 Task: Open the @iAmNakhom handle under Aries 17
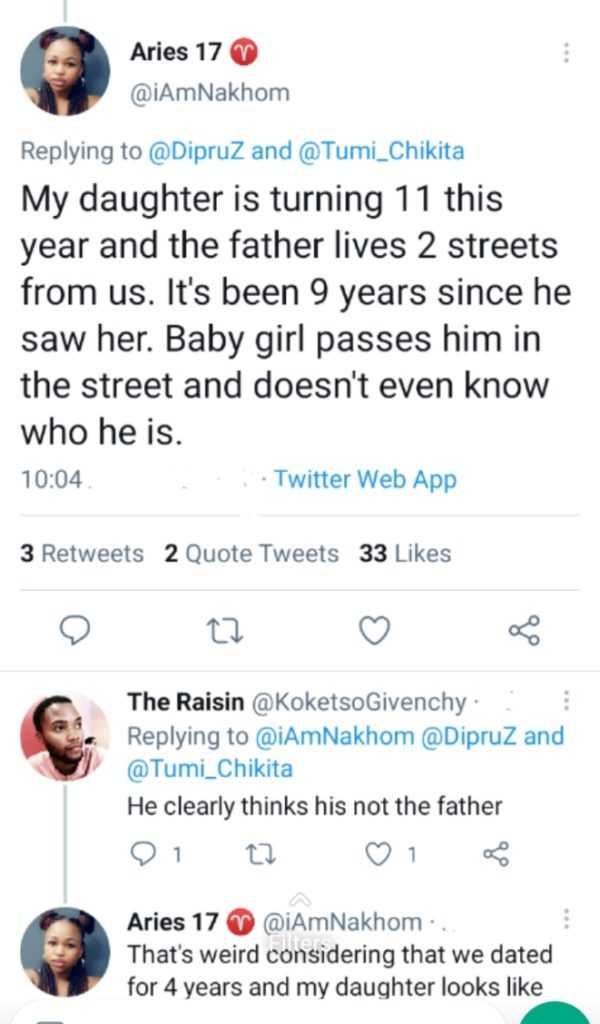(210, 93)
